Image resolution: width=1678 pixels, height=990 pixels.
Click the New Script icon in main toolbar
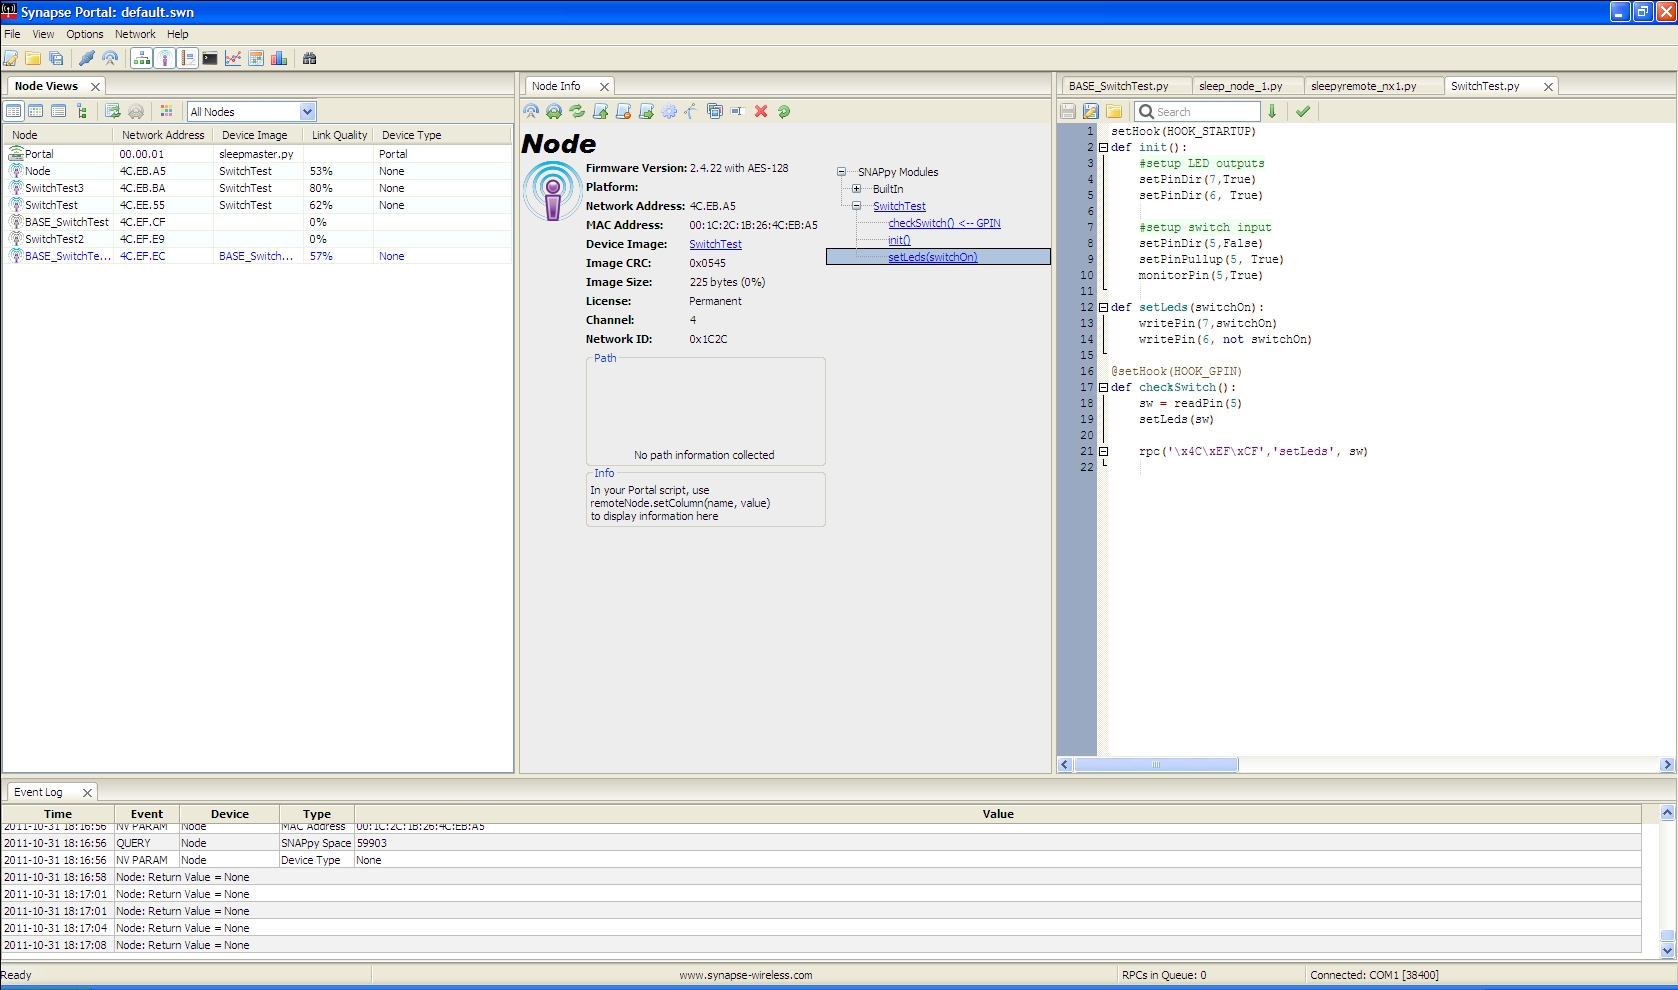(x=10, y=58)
